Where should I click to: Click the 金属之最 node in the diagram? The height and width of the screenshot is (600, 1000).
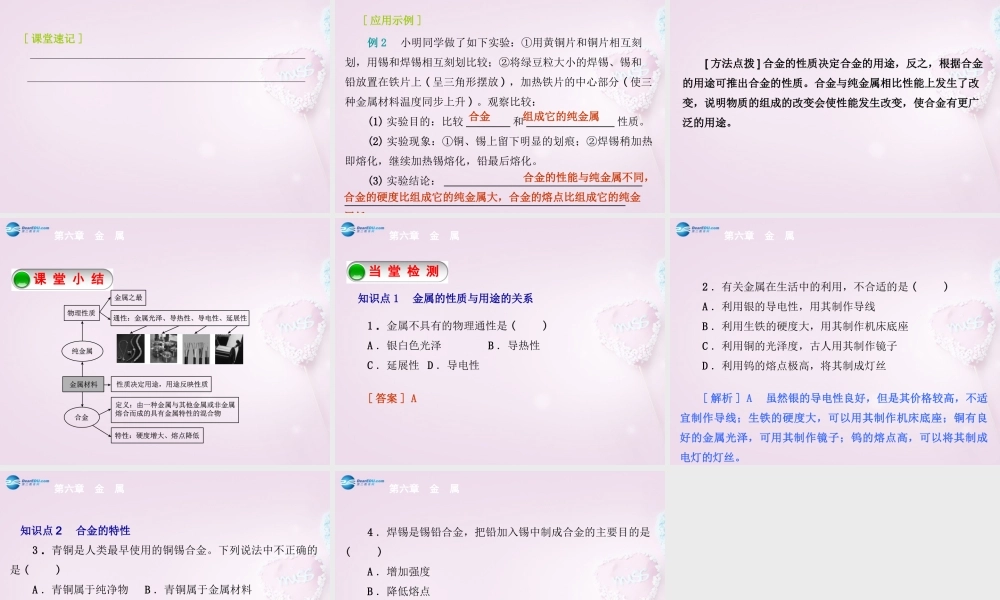[x=128, y=297]
